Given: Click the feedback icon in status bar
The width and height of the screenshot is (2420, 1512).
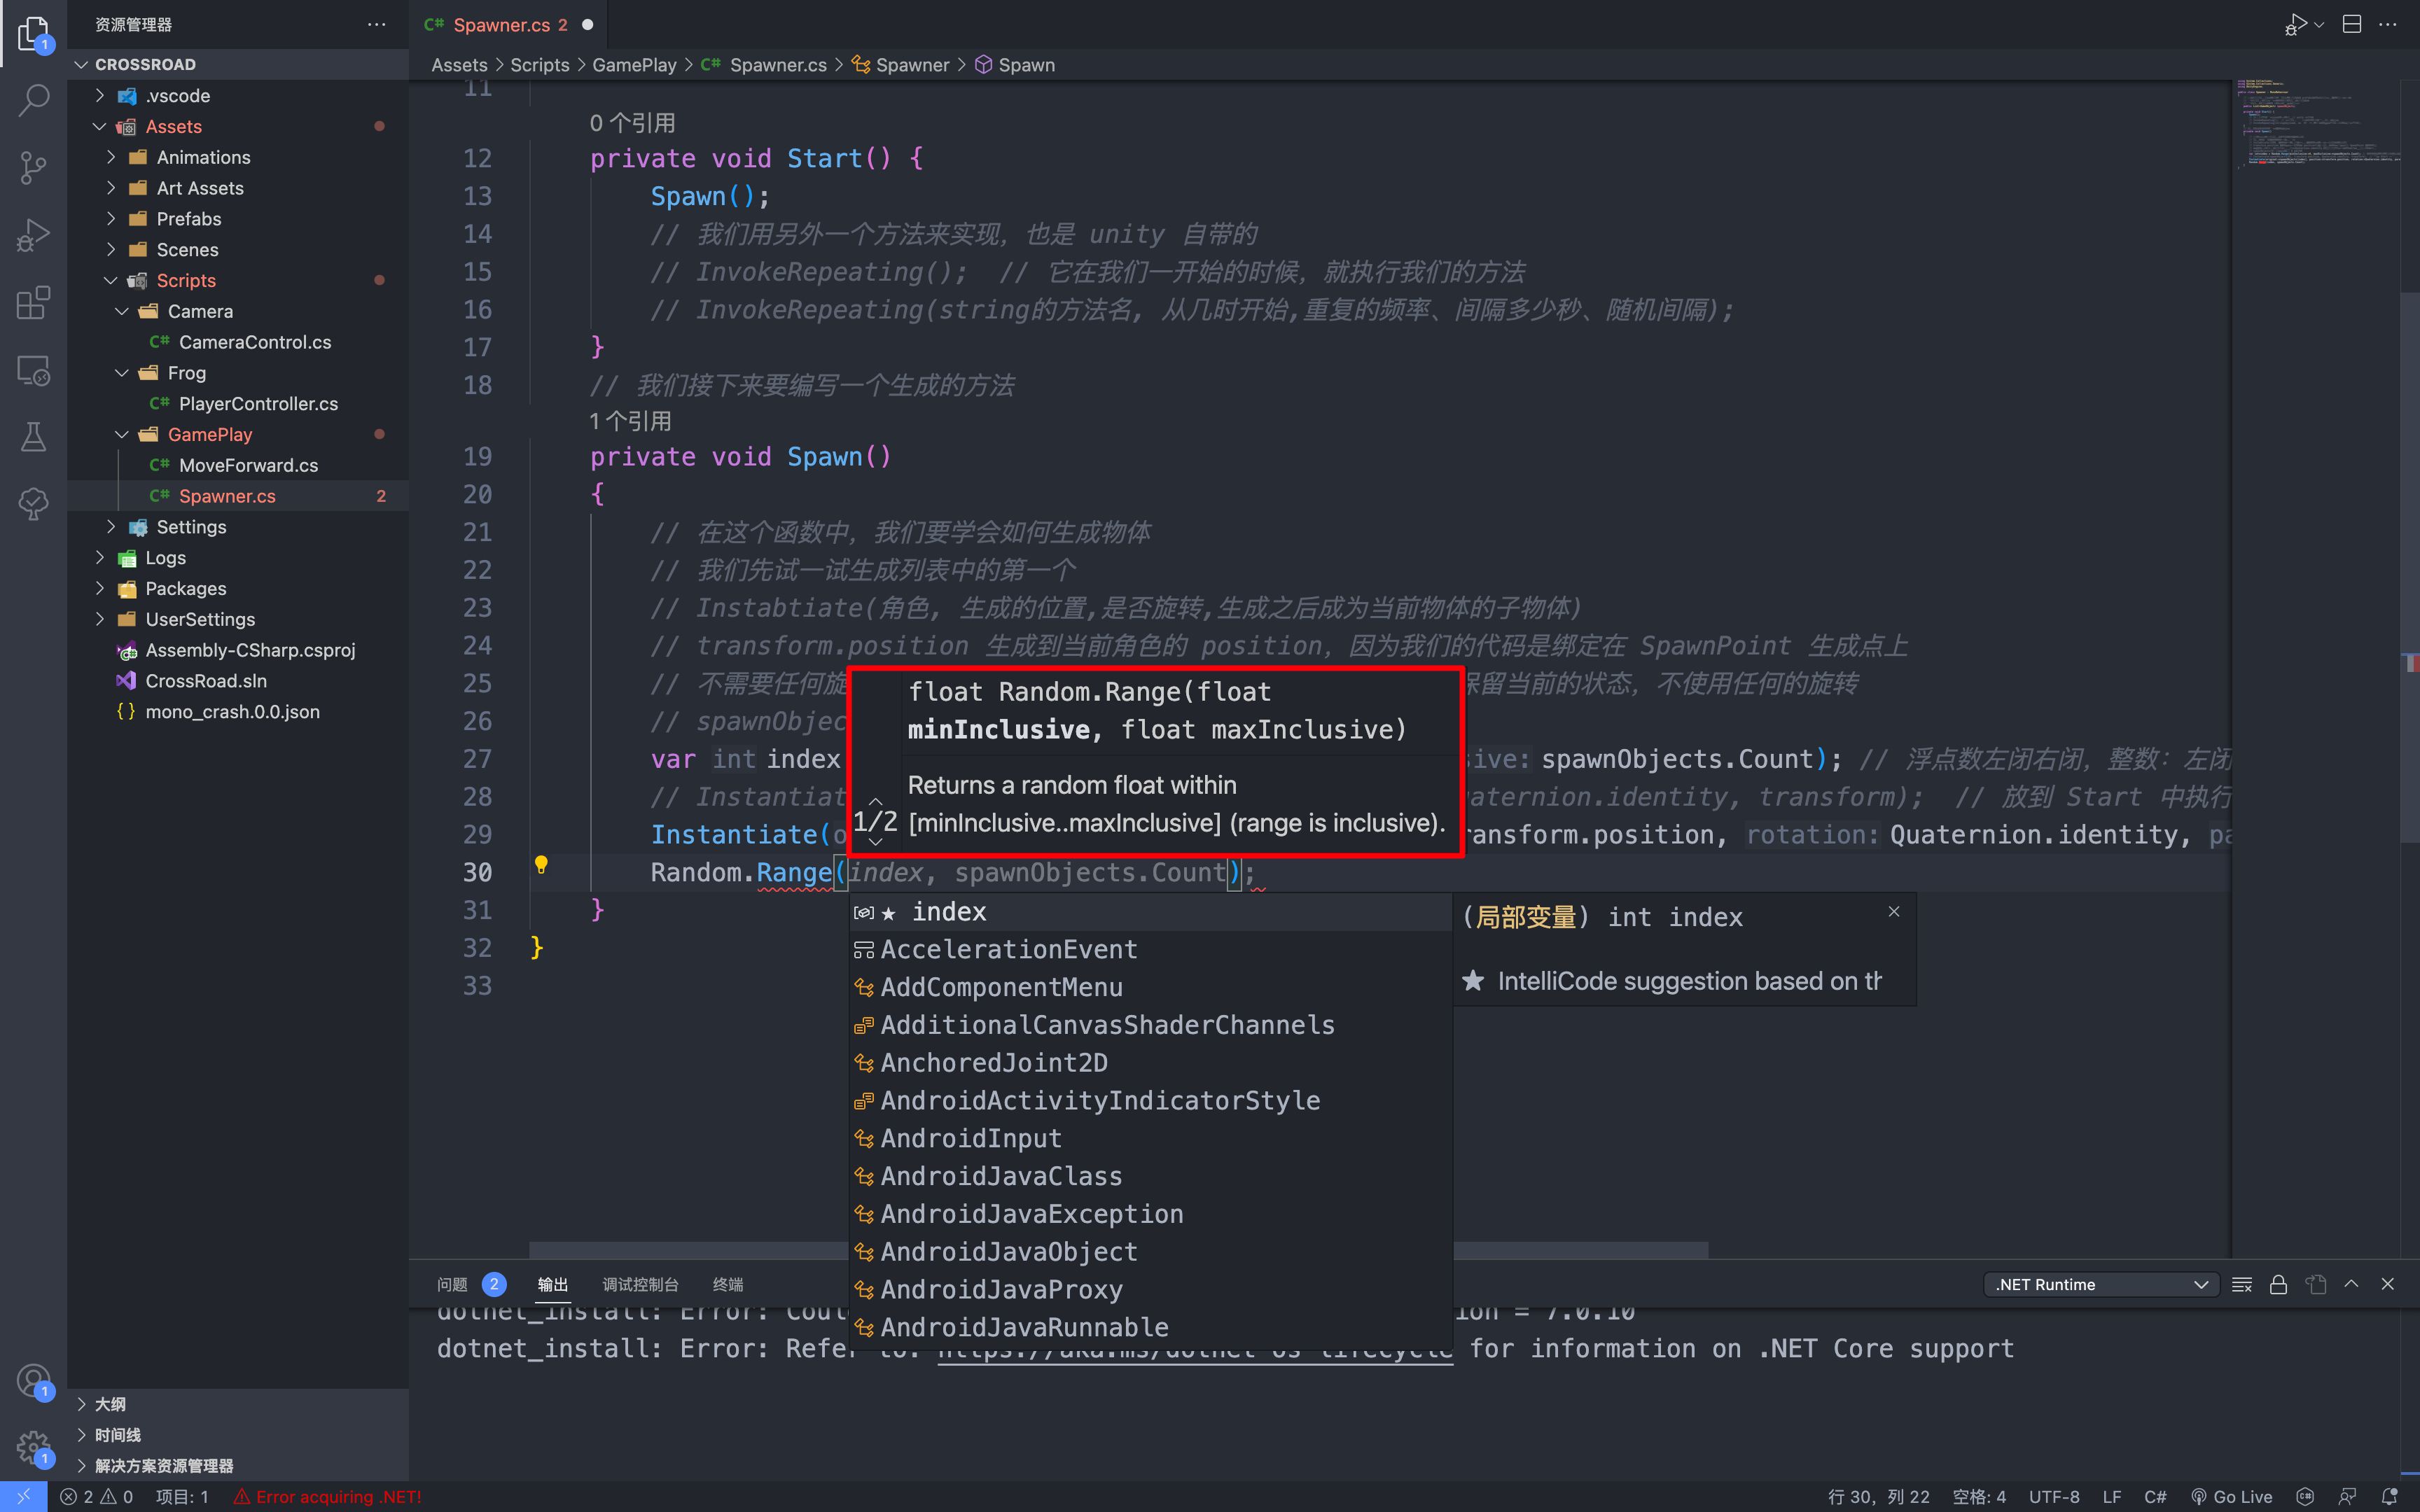Looking at the screenshot, I should 2347,1496.
